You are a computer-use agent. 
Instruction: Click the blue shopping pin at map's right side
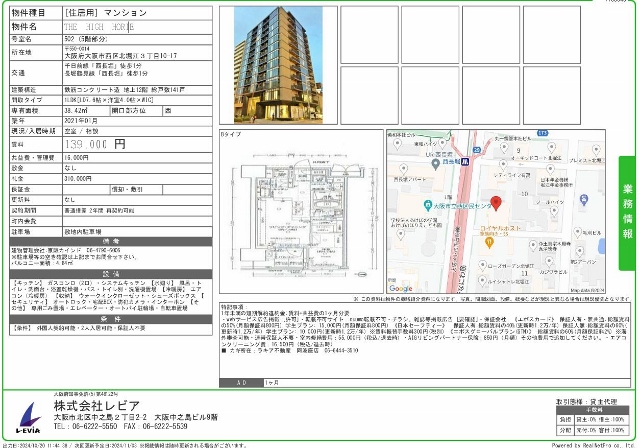(584, 200)
